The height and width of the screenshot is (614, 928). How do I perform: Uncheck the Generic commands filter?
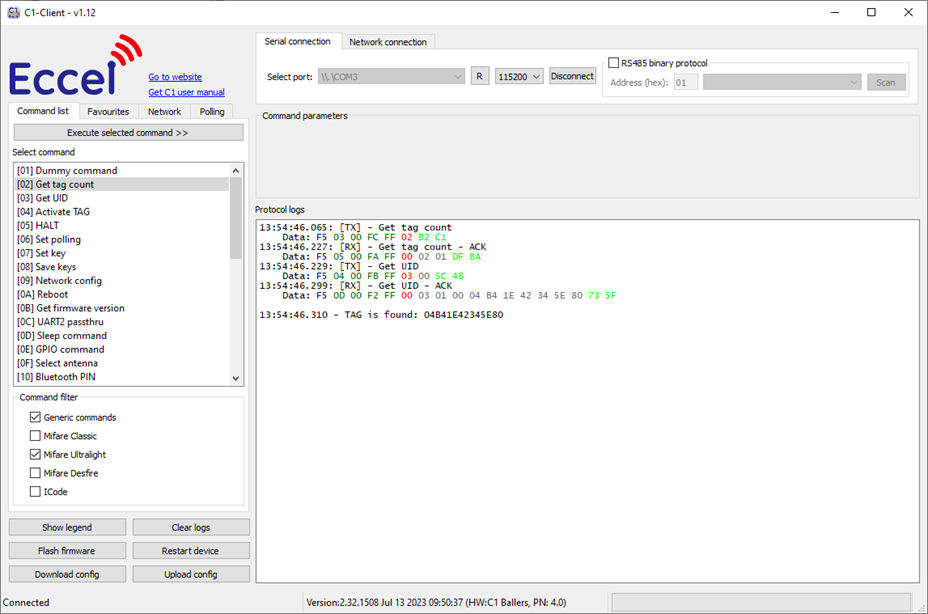36,417
